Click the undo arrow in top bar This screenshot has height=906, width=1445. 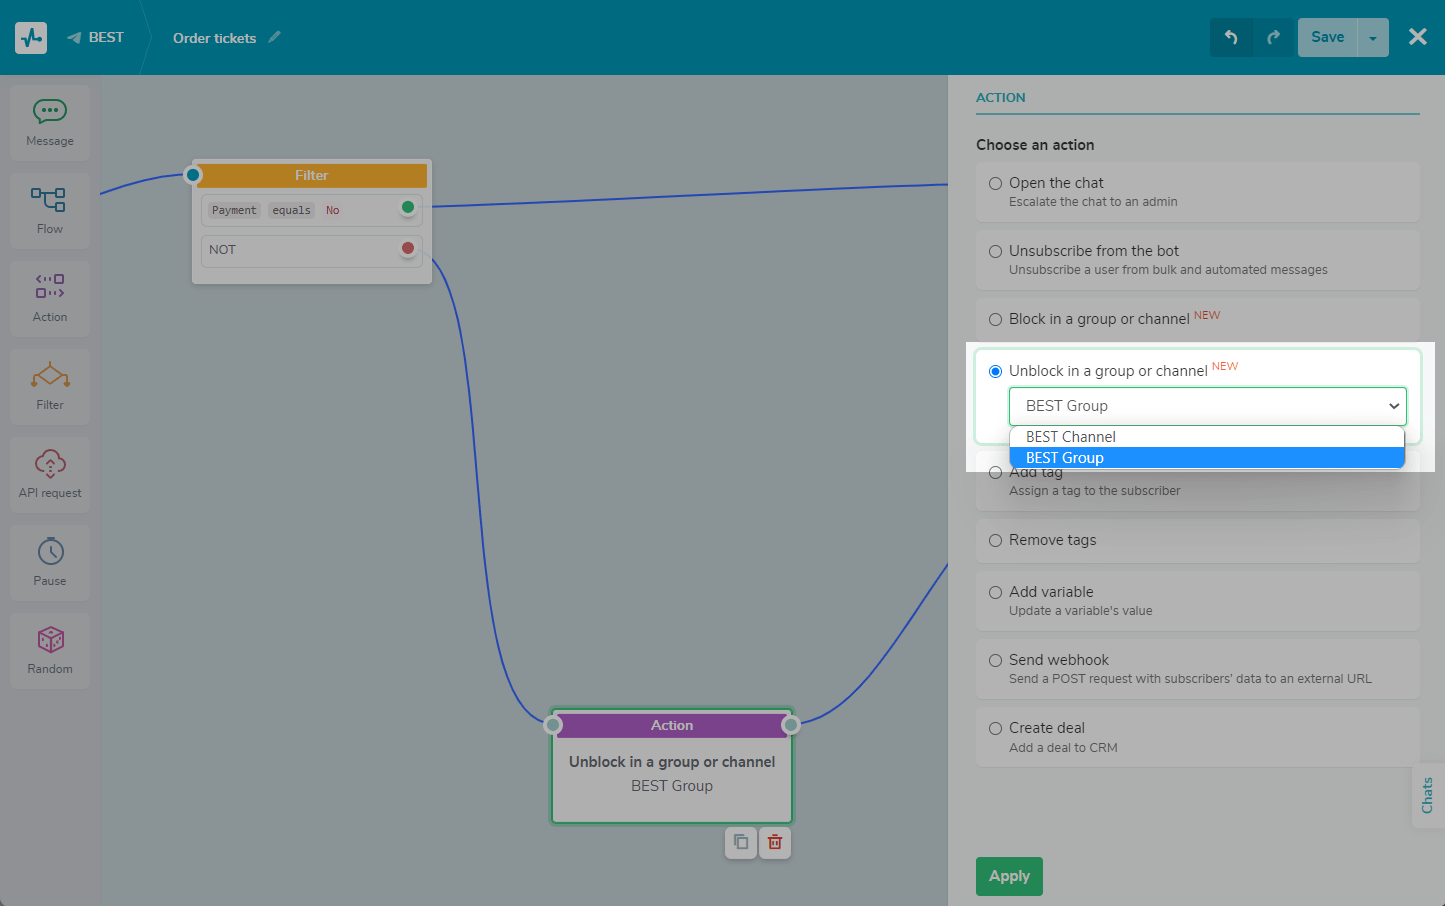[1231, 38]
